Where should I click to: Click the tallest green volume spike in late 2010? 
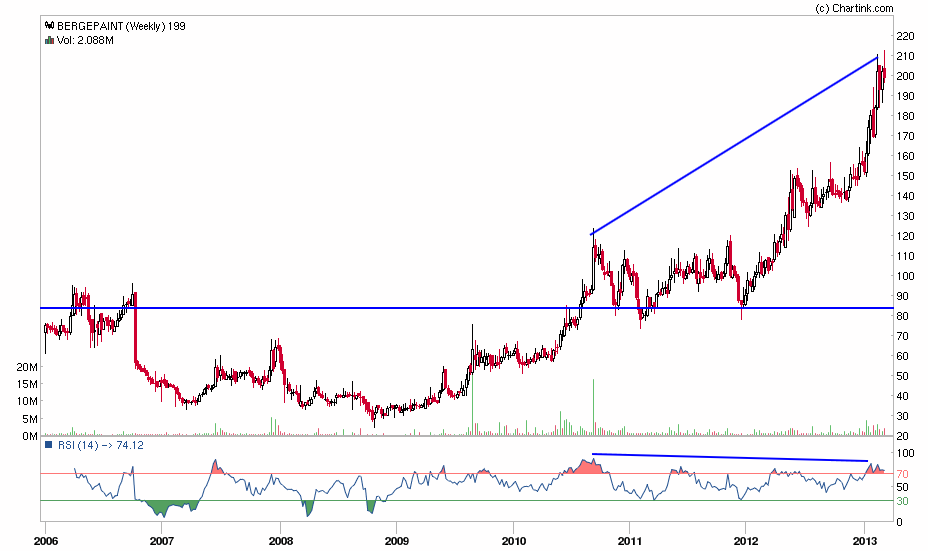click(x=594, y=407)
